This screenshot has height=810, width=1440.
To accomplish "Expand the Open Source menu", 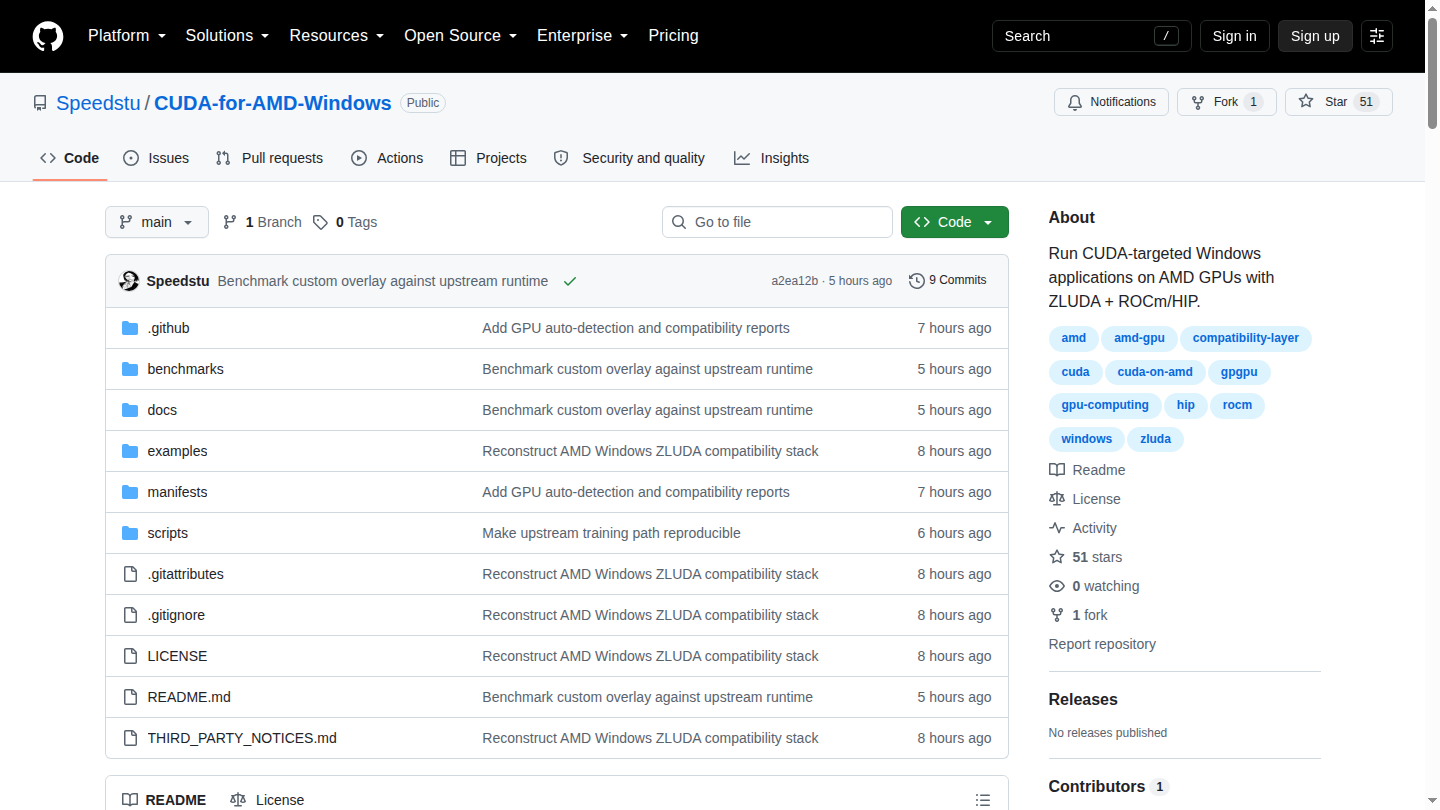I will [460, 35].
